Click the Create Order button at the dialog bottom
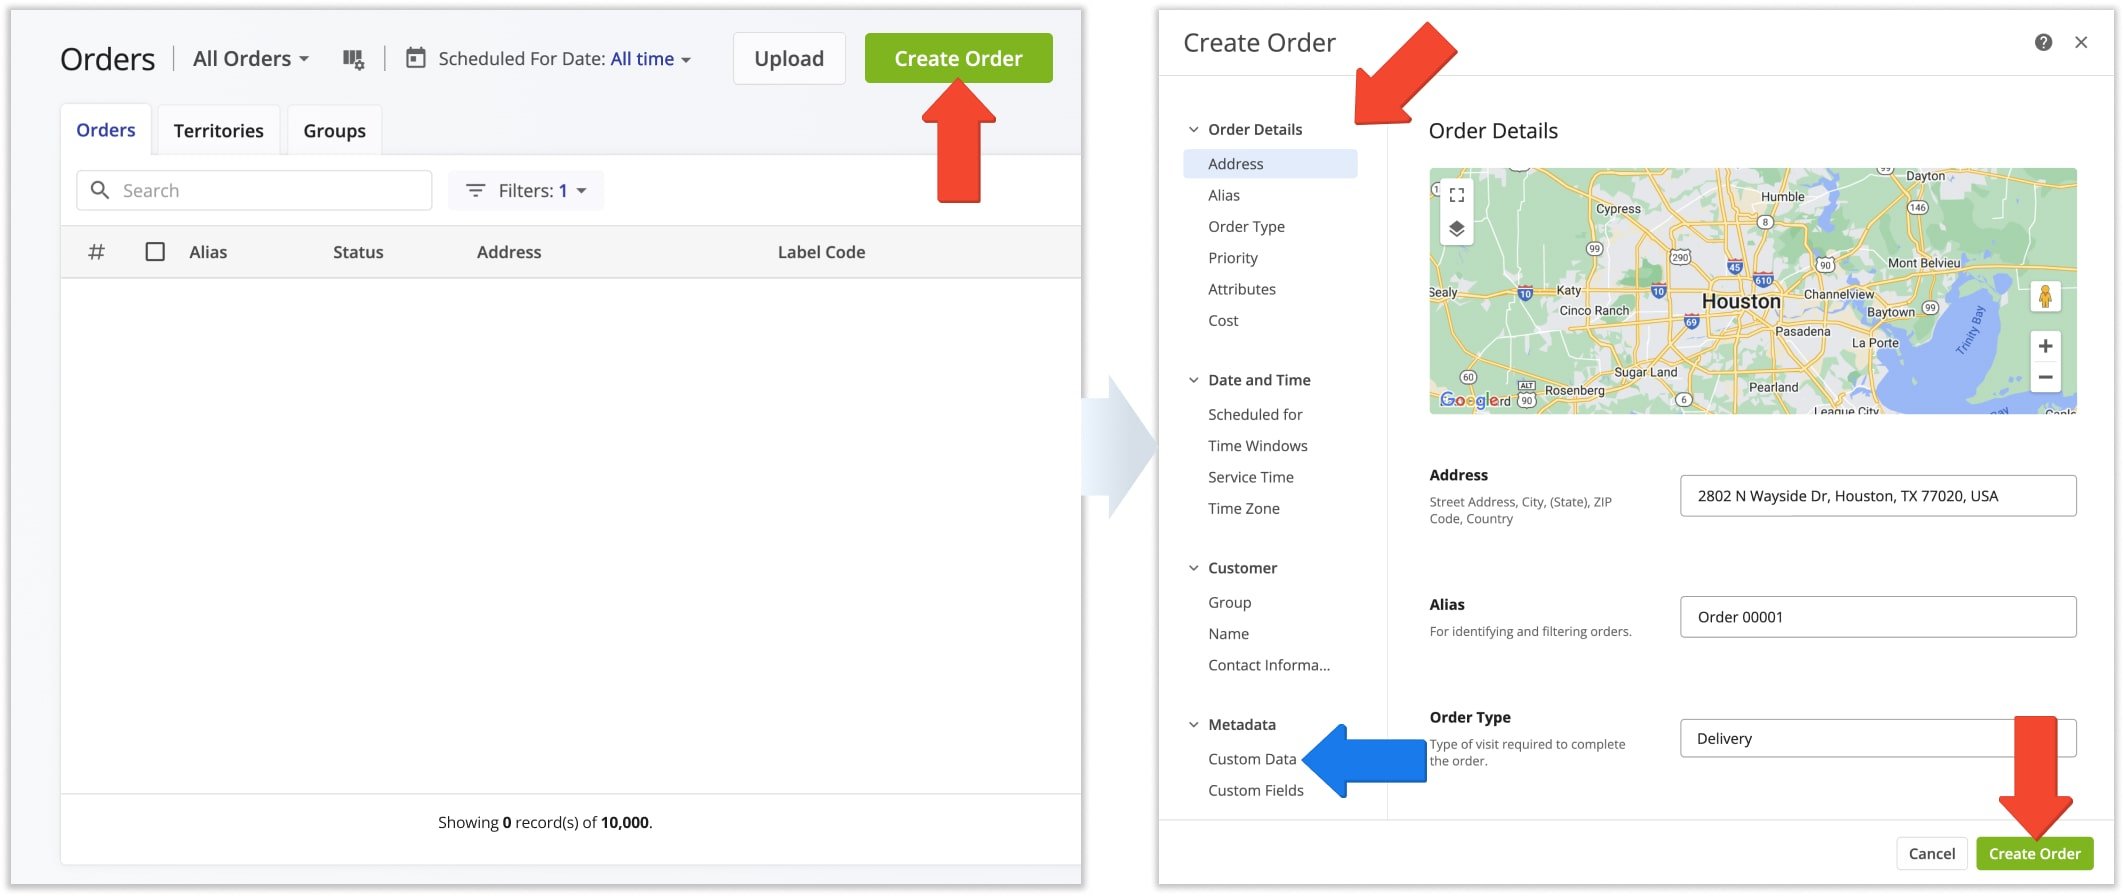The image size is (2124, 896). click(x=2034, y=853)
